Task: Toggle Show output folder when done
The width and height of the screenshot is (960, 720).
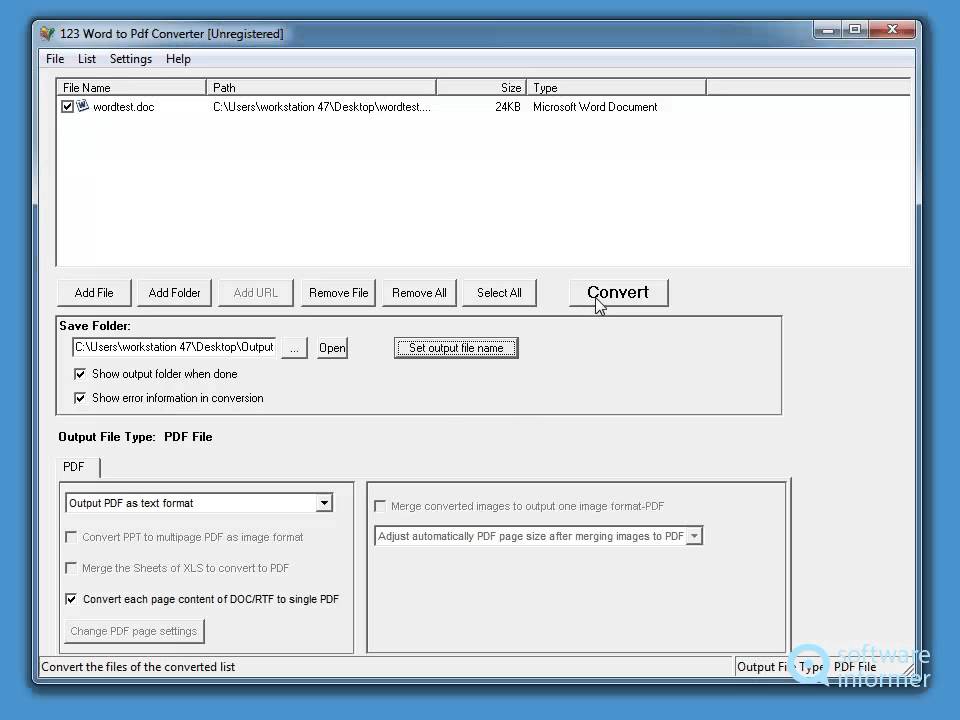Action: [x=80, y=373]
